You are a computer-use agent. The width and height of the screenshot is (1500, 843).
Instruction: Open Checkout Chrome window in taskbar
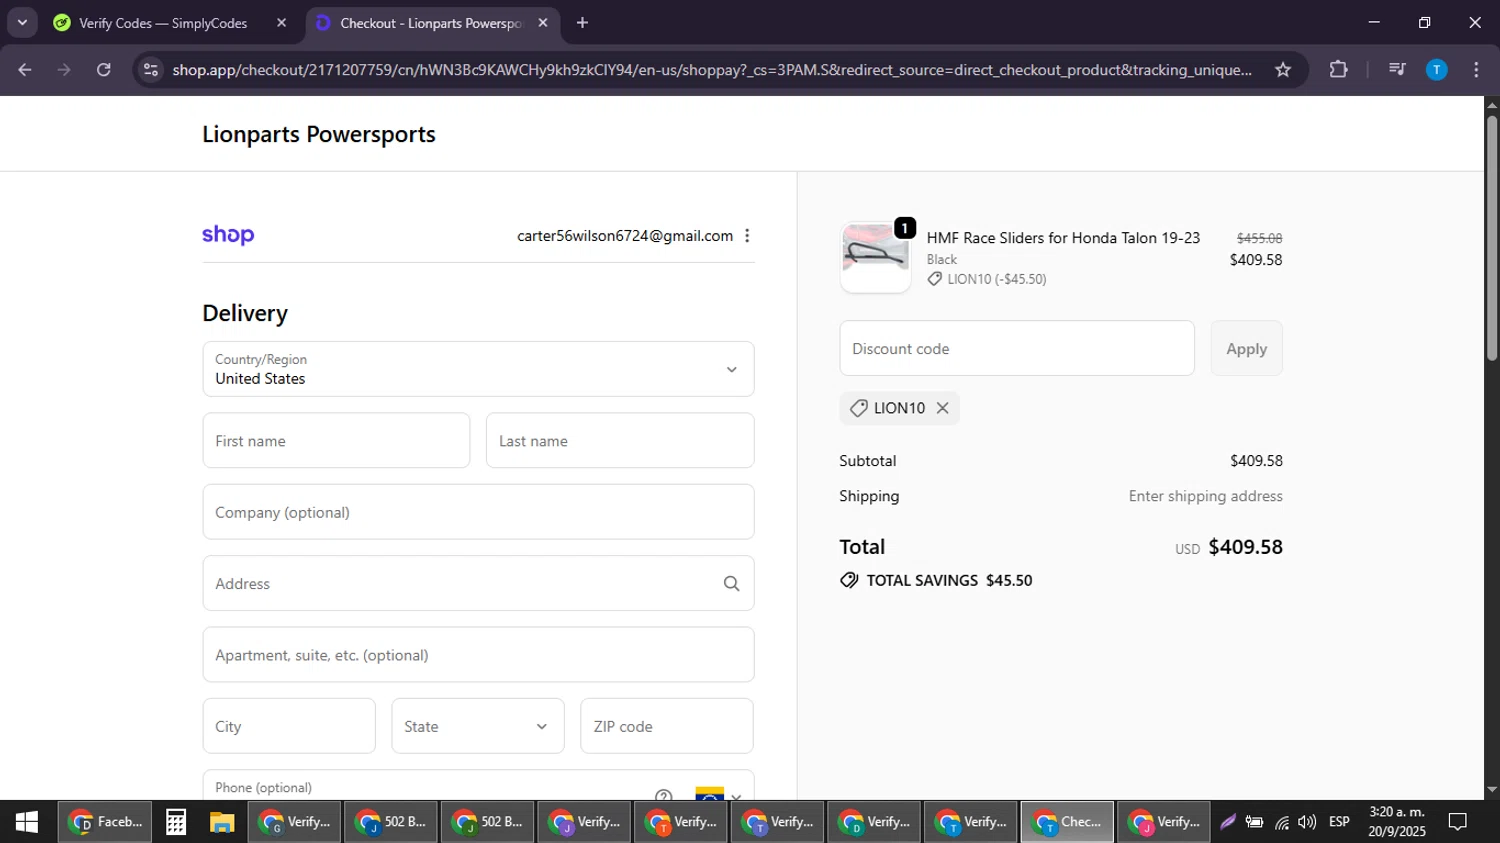pos(1067,822)
